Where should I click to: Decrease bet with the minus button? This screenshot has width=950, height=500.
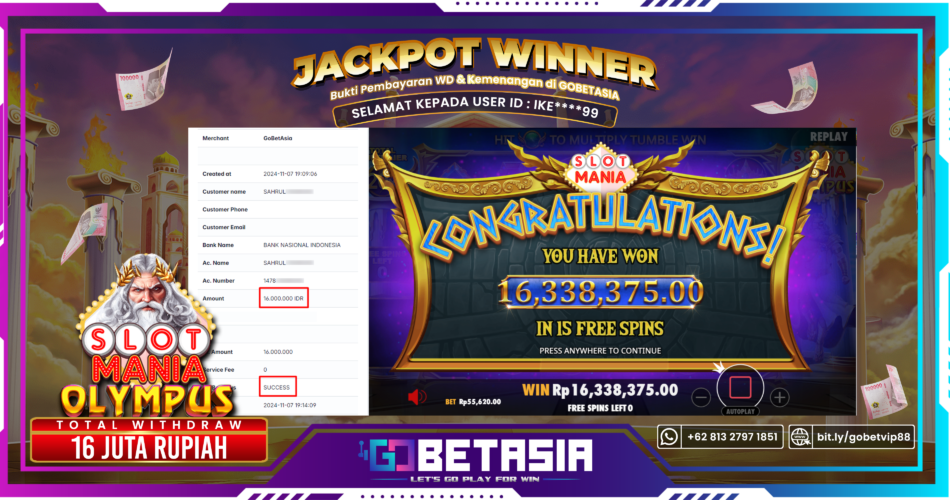701,398
